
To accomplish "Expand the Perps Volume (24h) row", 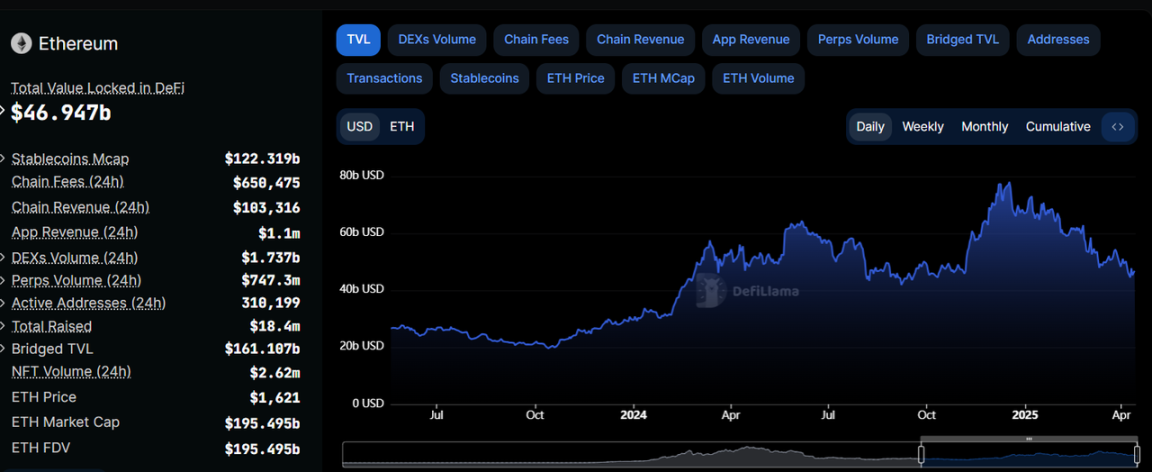I will [5, 280].
